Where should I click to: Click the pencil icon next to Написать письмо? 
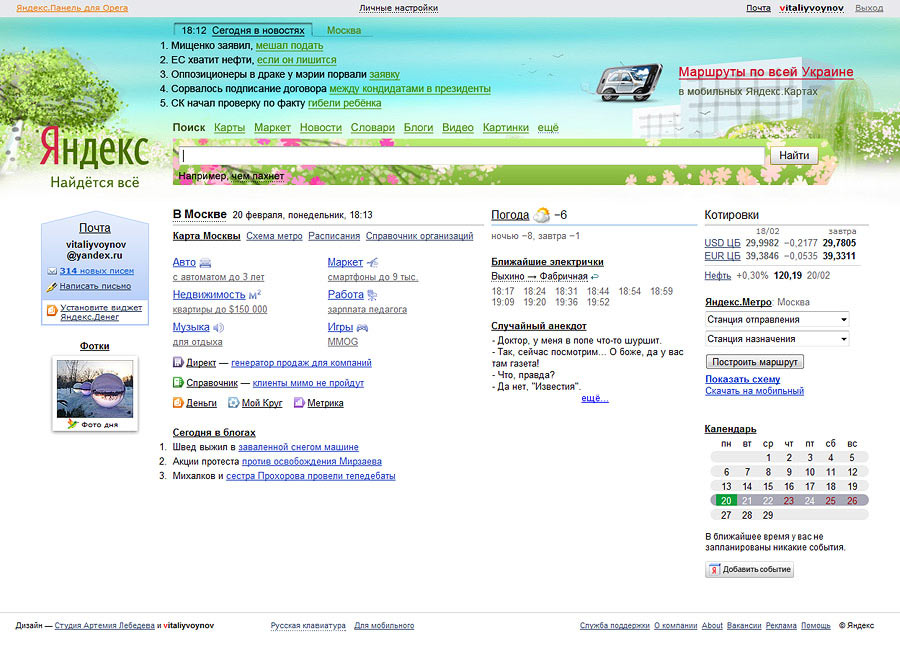point(52,286)
